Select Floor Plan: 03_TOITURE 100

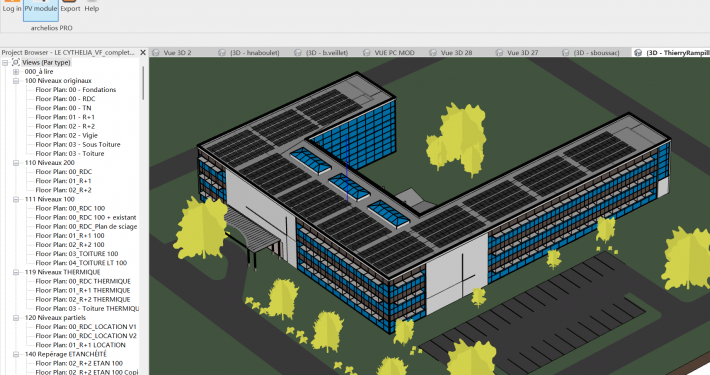coord(77,254)
